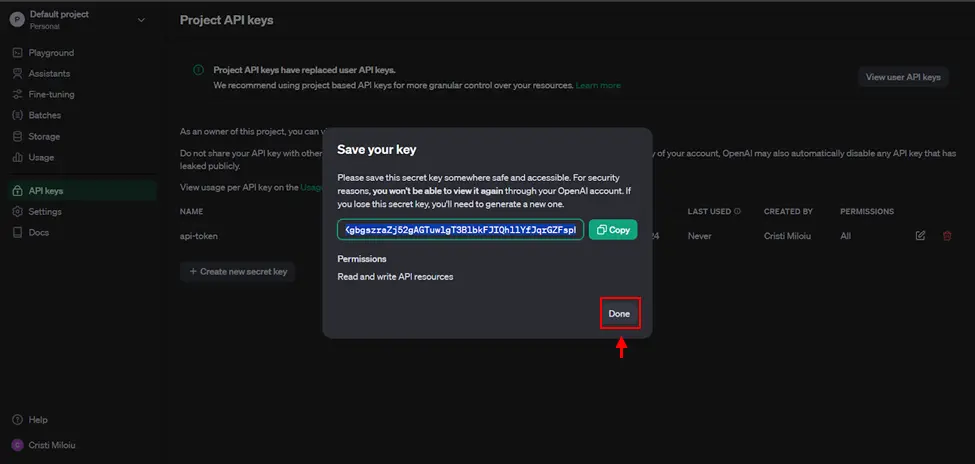Navigate to Batches

pos(45,115)
